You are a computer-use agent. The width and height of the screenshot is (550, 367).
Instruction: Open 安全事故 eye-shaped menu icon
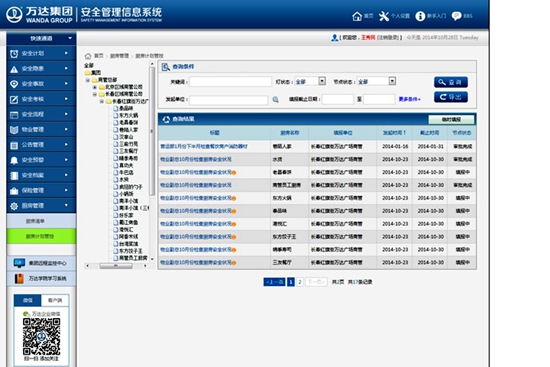coord(14,84)
